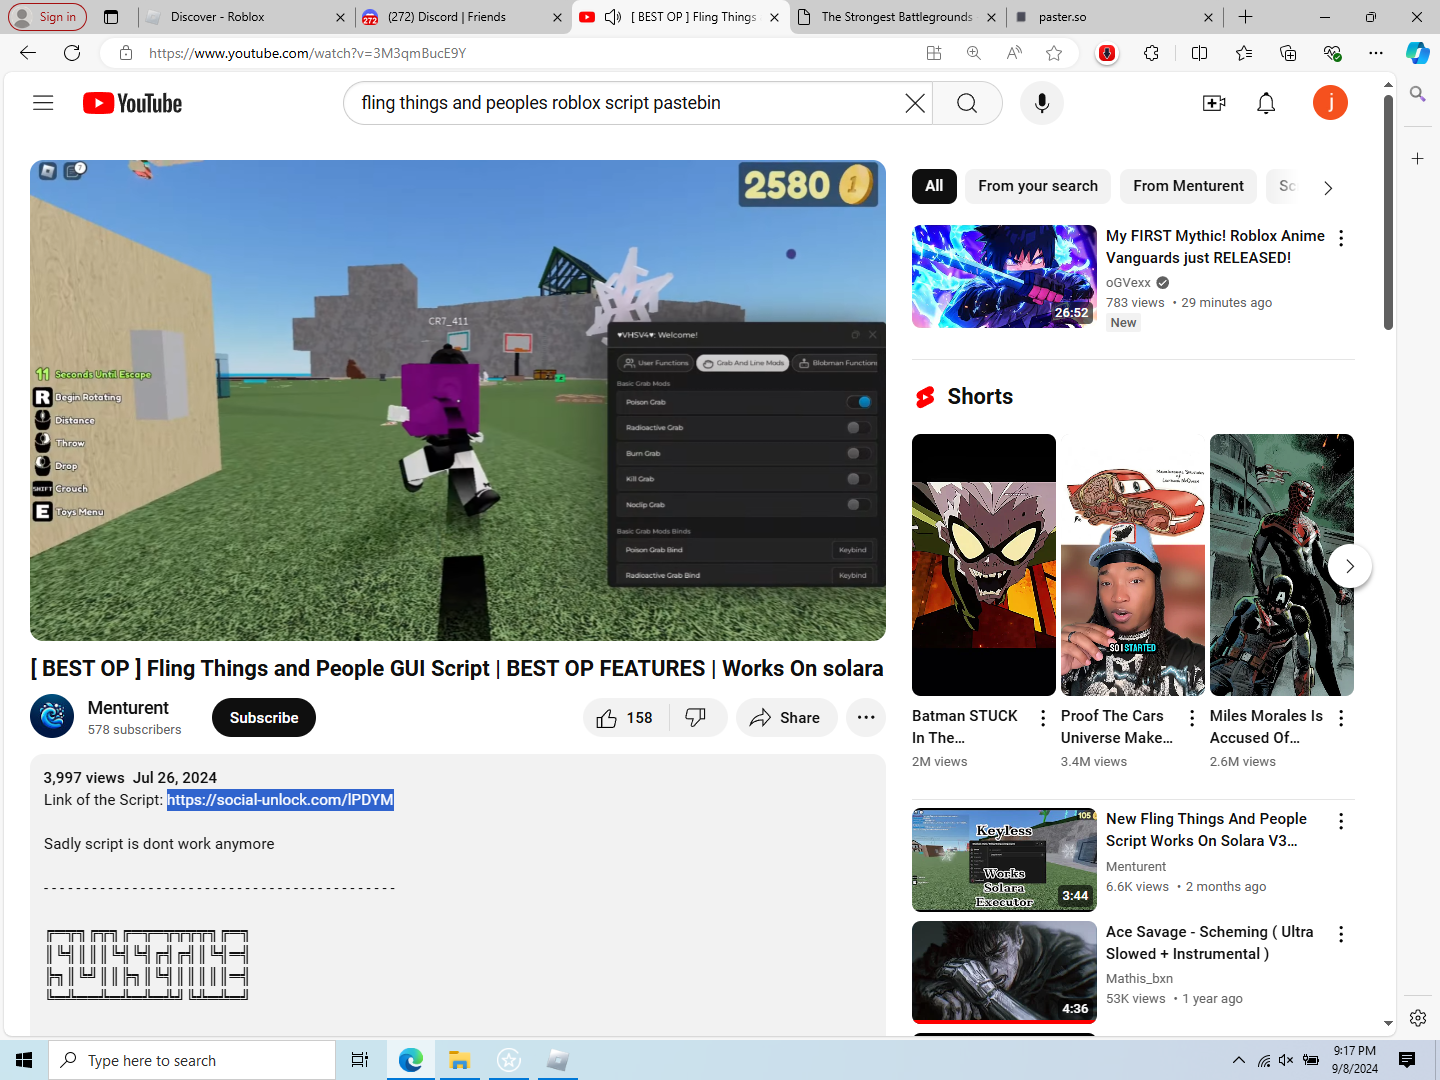Switch to The Strongest Battlegrounds tab
The height and width of the screenshot is (1080, 1440).
(896, 17)
